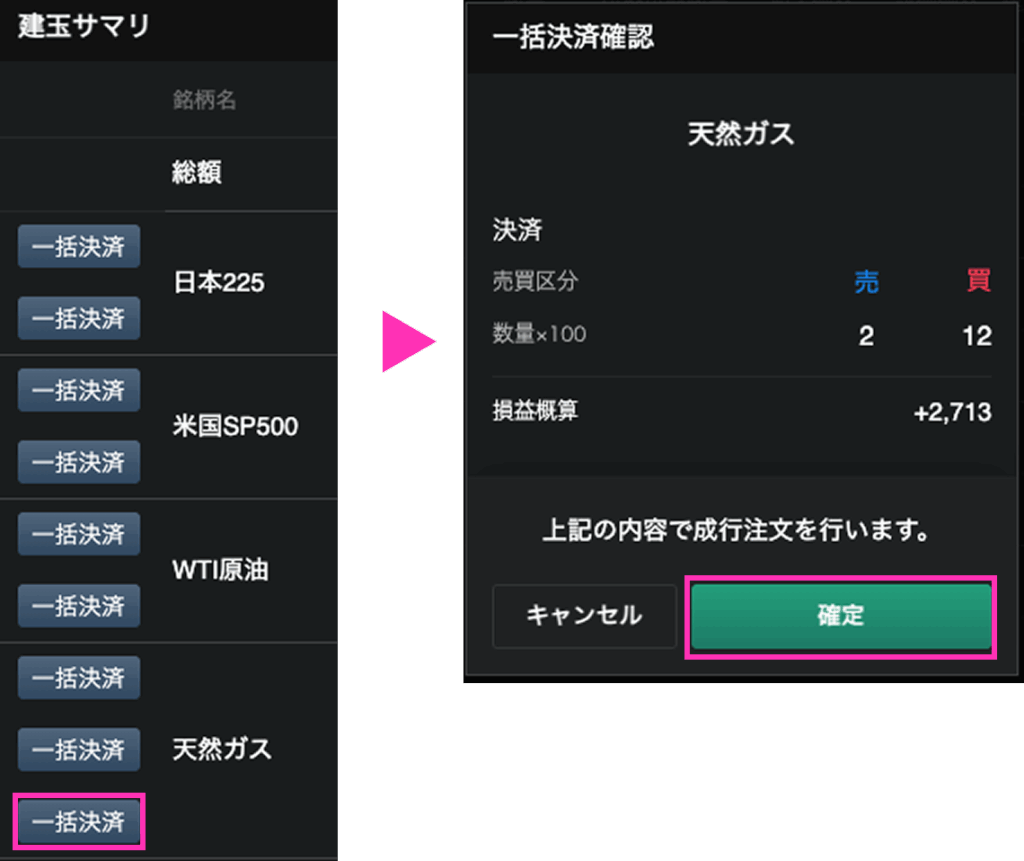
Task: Click the pink arrow between panels
Action: point(406,342)
